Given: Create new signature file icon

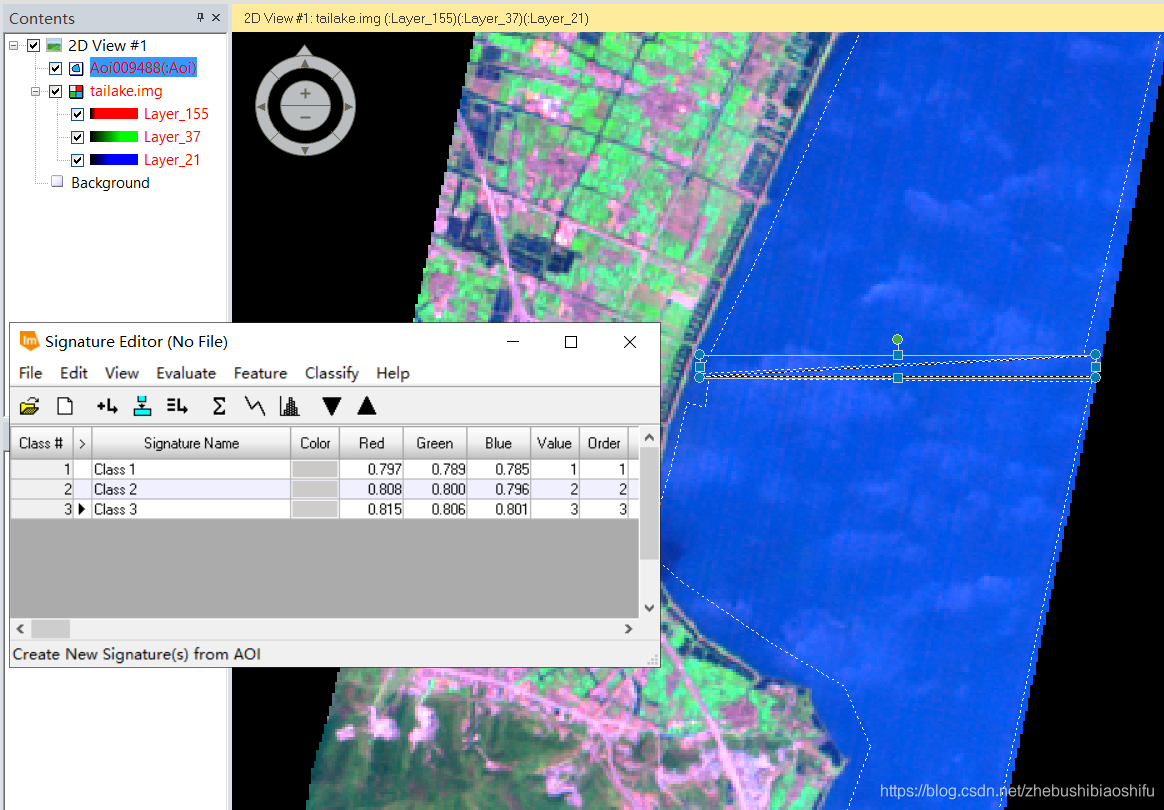Looking at the screenshot, I should pyautogui.click(x=65, y=406).
